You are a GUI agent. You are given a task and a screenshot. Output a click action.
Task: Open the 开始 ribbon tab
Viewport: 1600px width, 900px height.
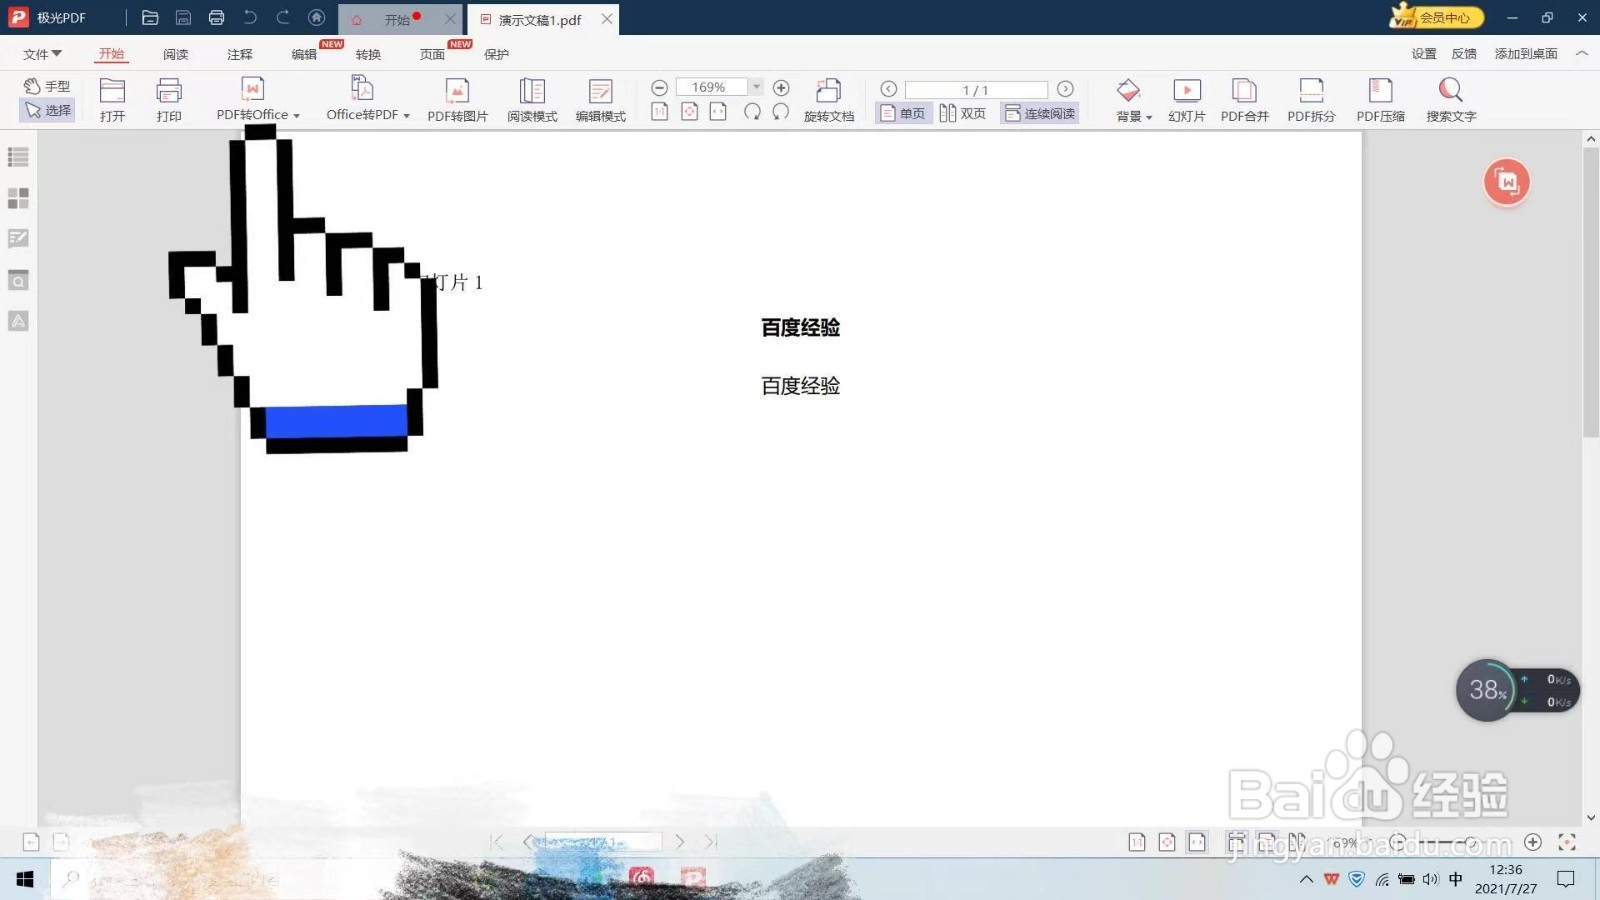(x=112, y=54)
